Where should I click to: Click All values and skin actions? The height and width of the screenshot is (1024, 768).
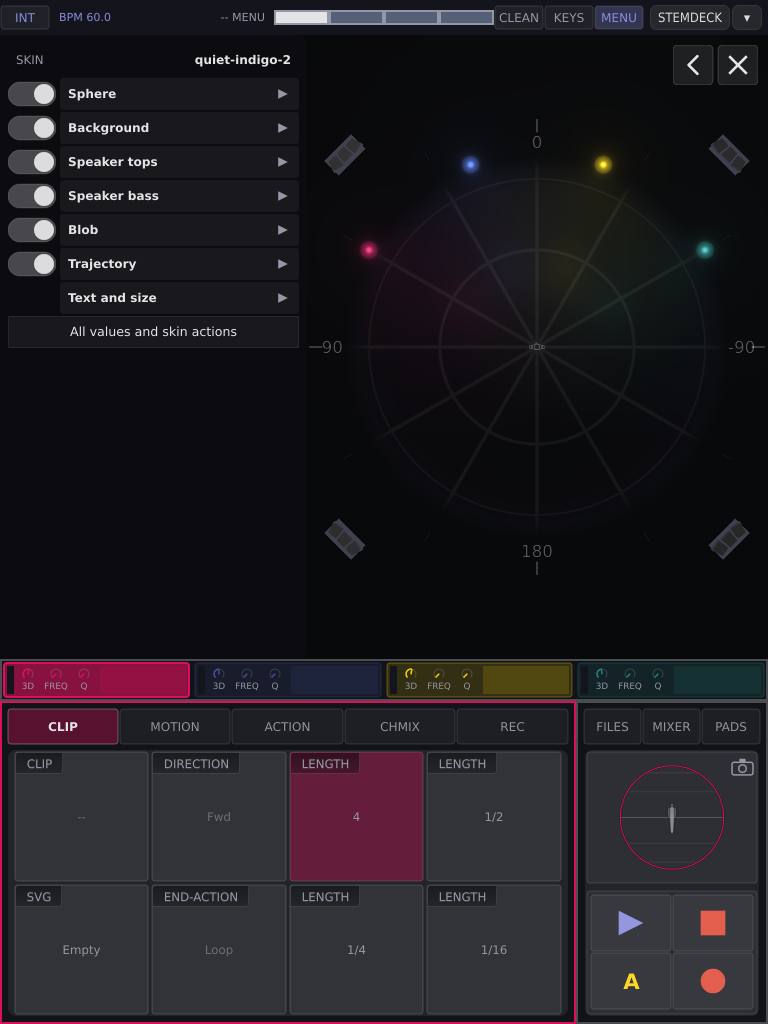click(153, 332)
